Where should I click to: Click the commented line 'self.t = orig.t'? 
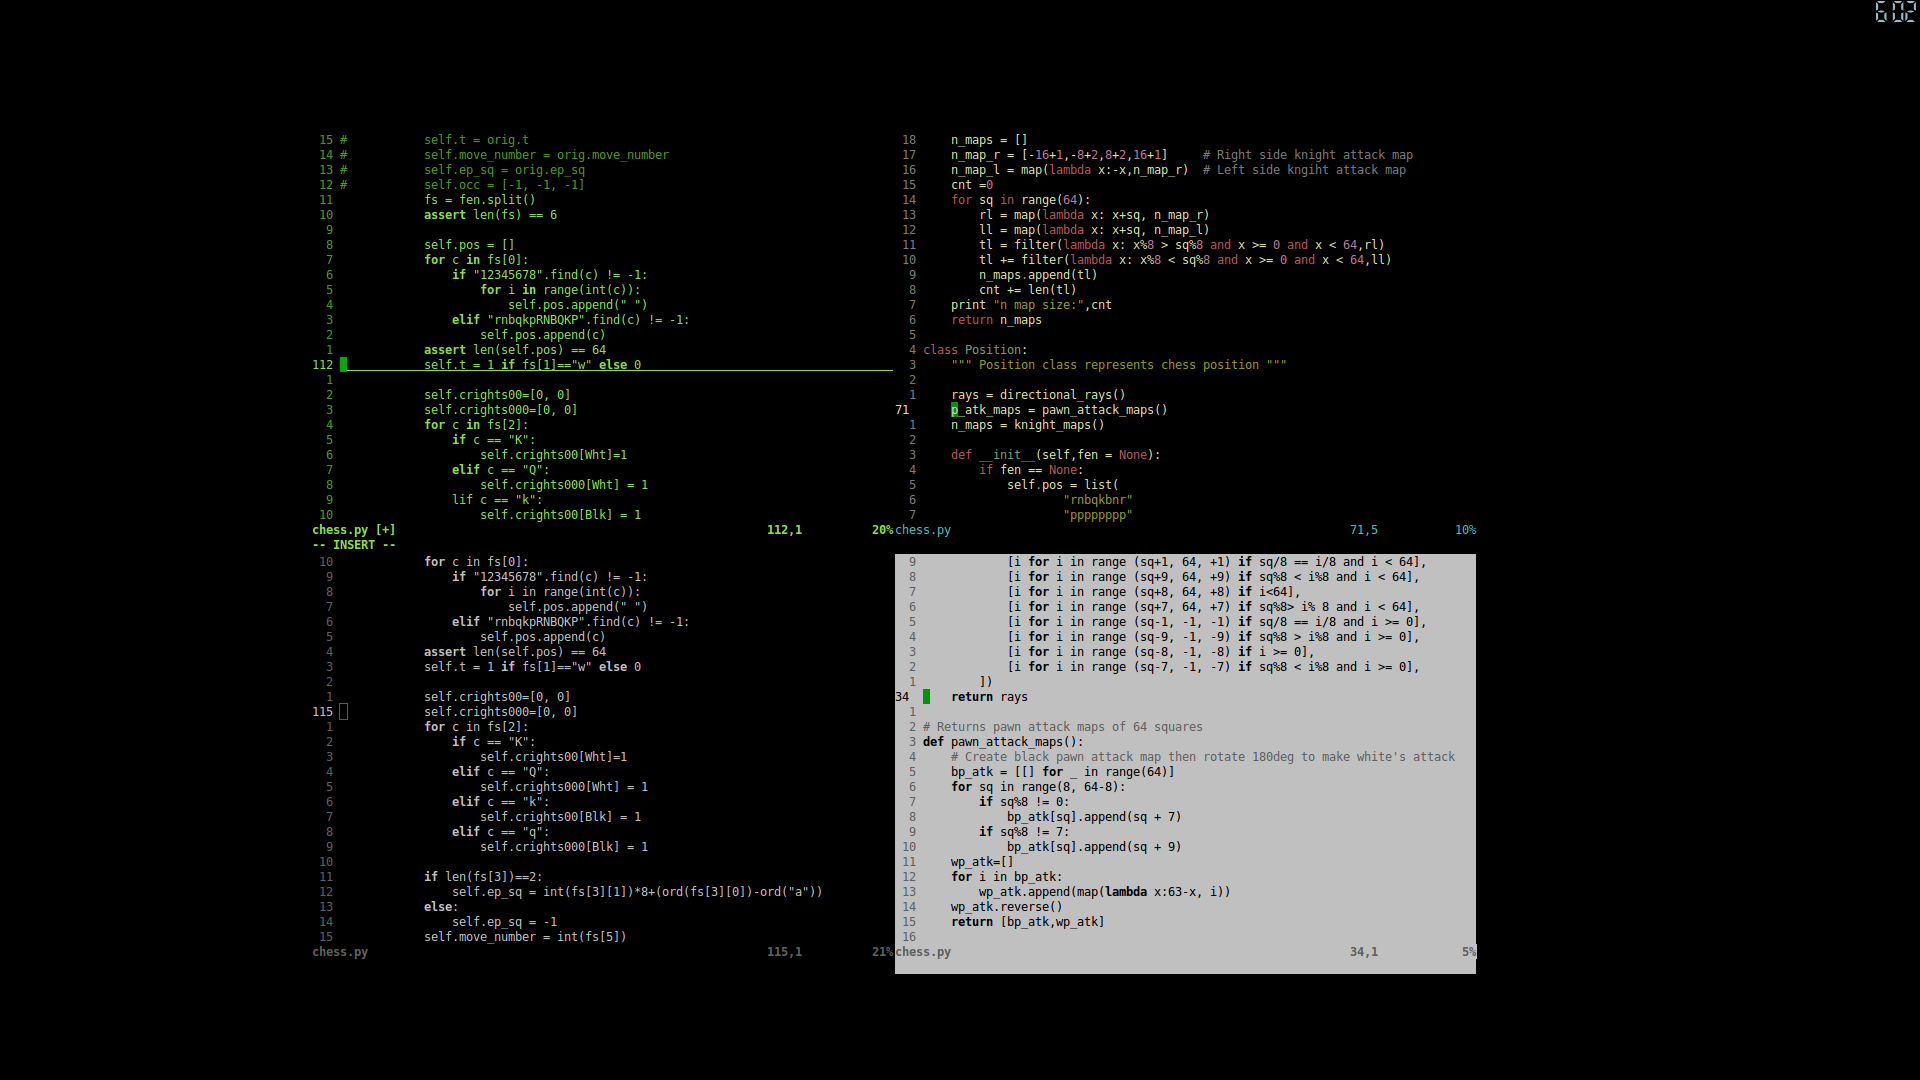[x=476, y=140]
